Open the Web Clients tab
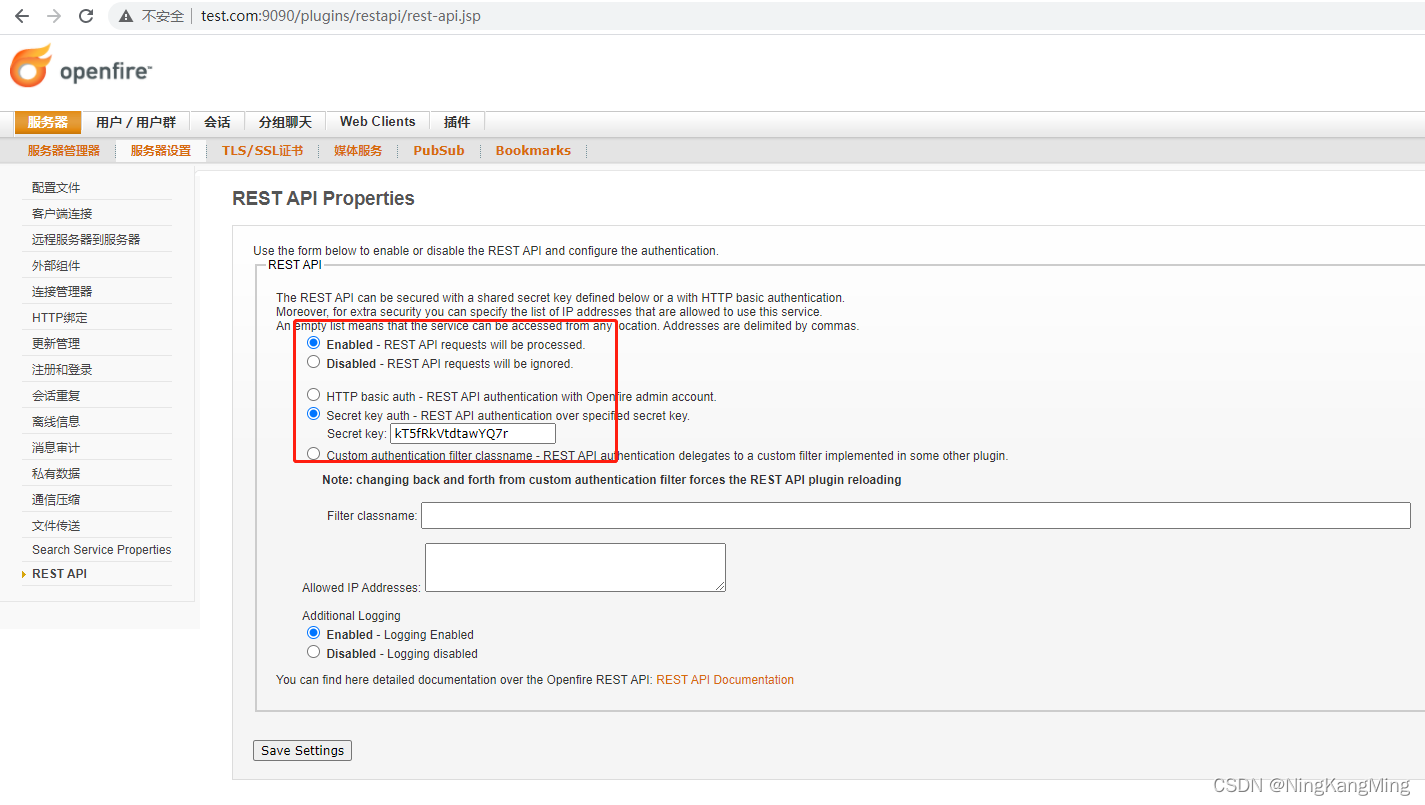Image resolution: width=1425 pixels, height=805 pixels. tap(377, 122)
